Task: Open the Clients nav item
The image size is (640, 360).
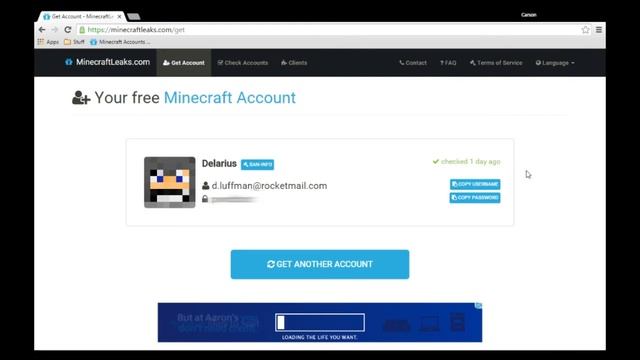Action: coord(294,63)
